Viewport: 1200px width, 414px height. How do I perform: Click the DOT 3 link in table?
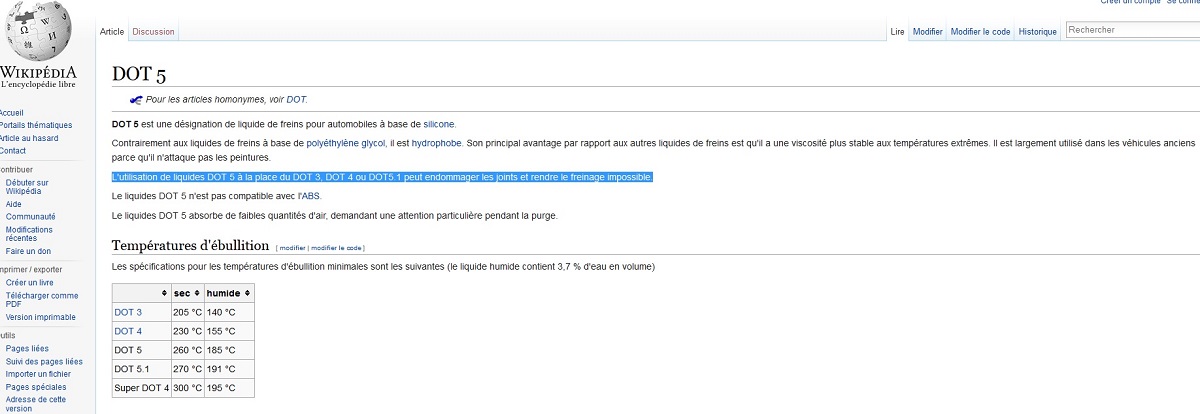coord(128,312)
